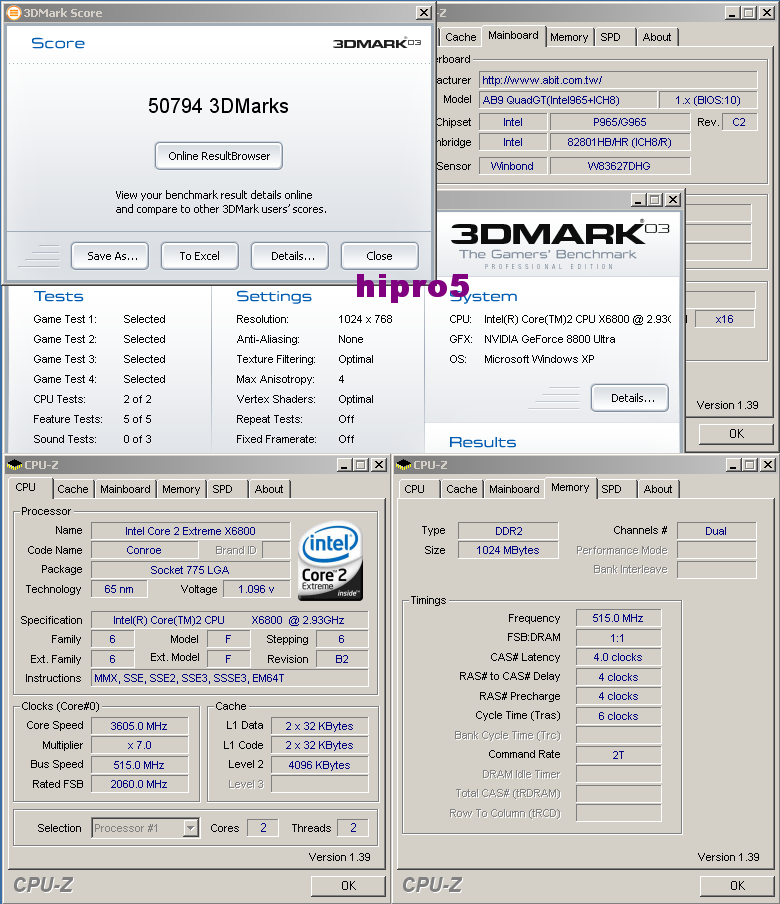The height and width of the screenshot is (904, 780).
Task: Click the 3DMark Score window orange icon
Action: point(13,12)
